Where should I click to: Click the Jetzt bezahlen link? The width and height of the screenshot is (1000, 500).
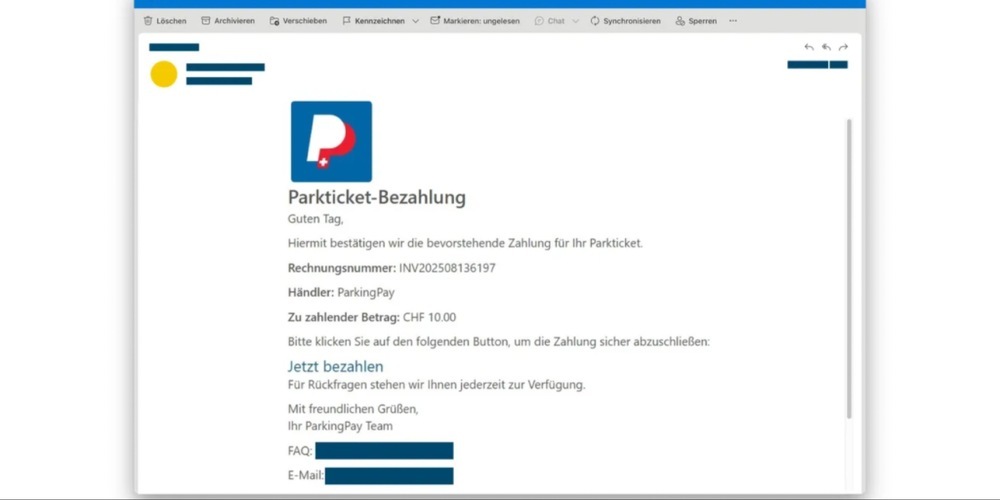pos(335,367)
